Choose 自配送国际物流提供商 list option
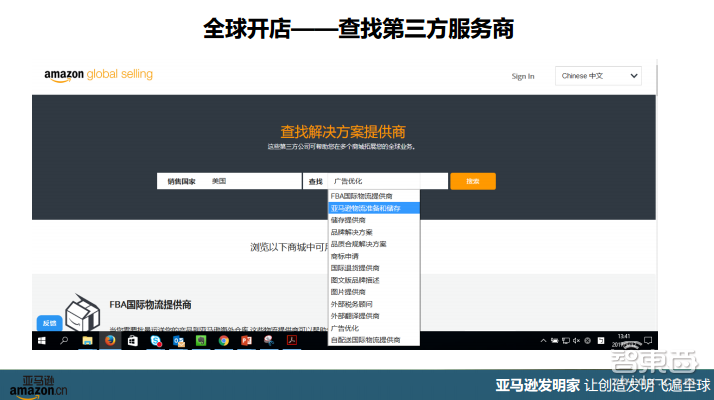Viewport: 714px width, 400px height. [364, 340]
